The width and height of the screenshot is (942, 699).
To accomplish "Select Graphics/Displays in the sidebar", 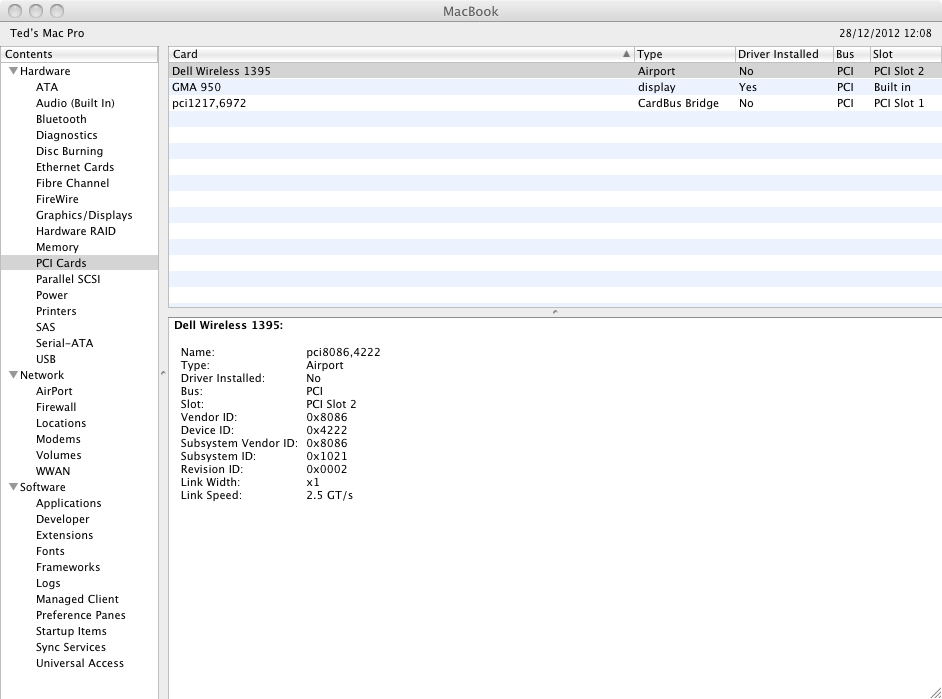I will (x=84, y=215).
